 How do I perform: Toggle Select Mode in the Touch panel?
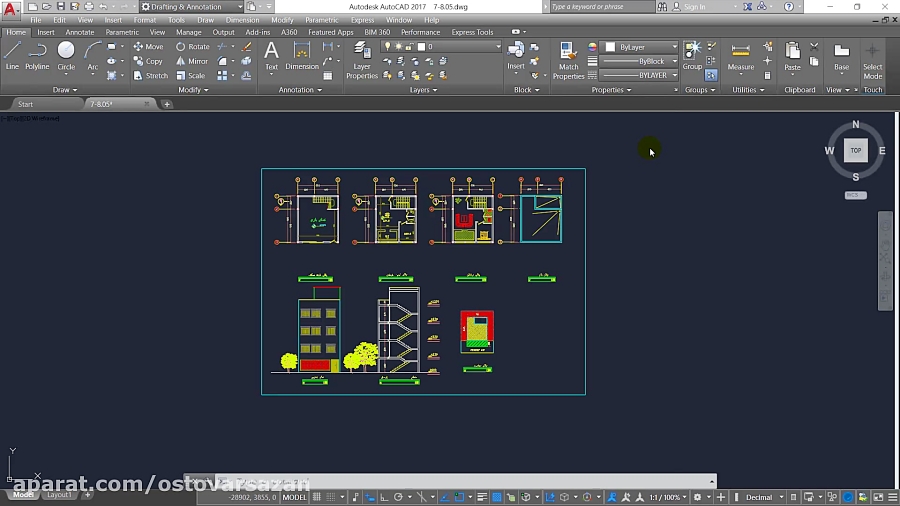point(872,60)
